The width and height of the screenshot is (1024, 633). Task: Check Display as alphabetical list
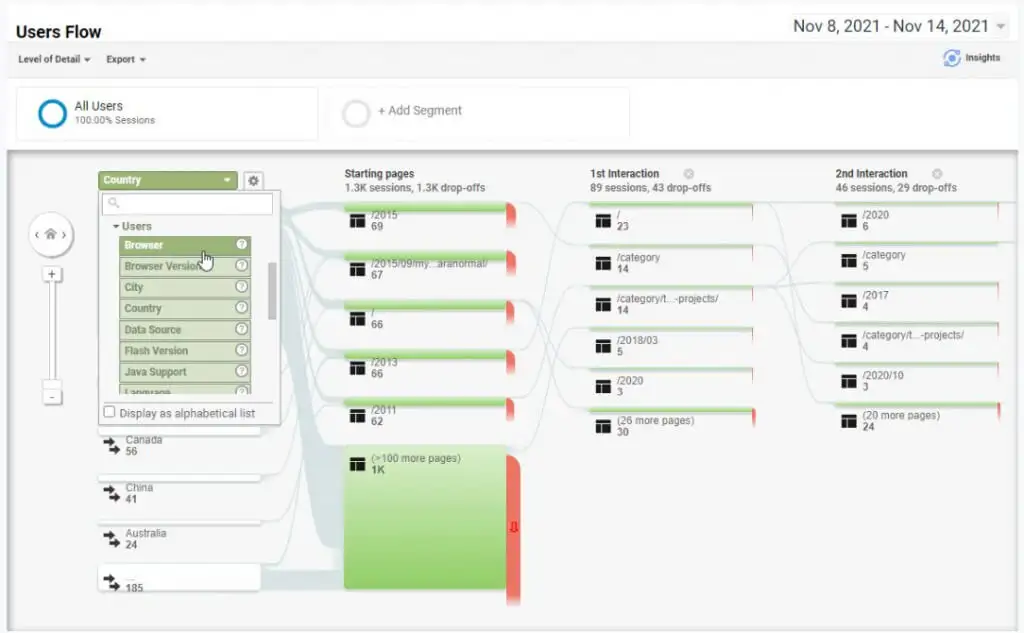[109, 412]
